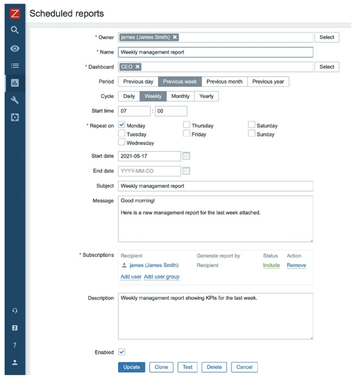Click the Add user group link

point(162,277)
